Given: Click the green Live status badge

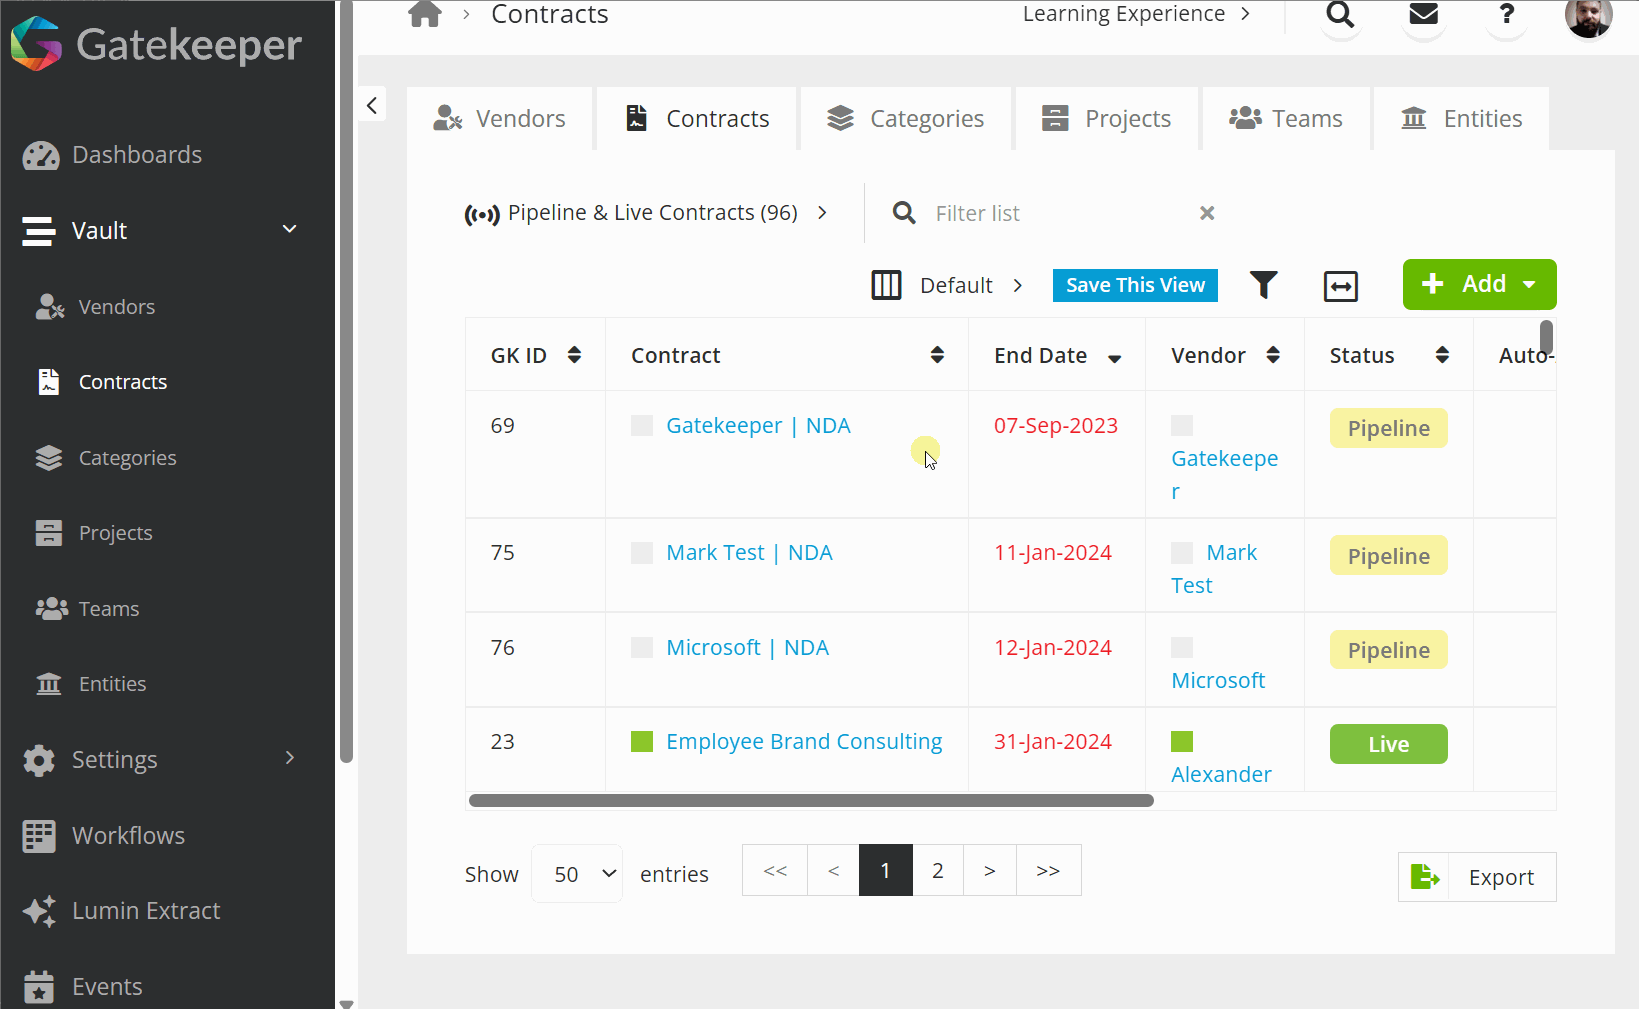Looking at the screenshot, I should [1388, 744].
